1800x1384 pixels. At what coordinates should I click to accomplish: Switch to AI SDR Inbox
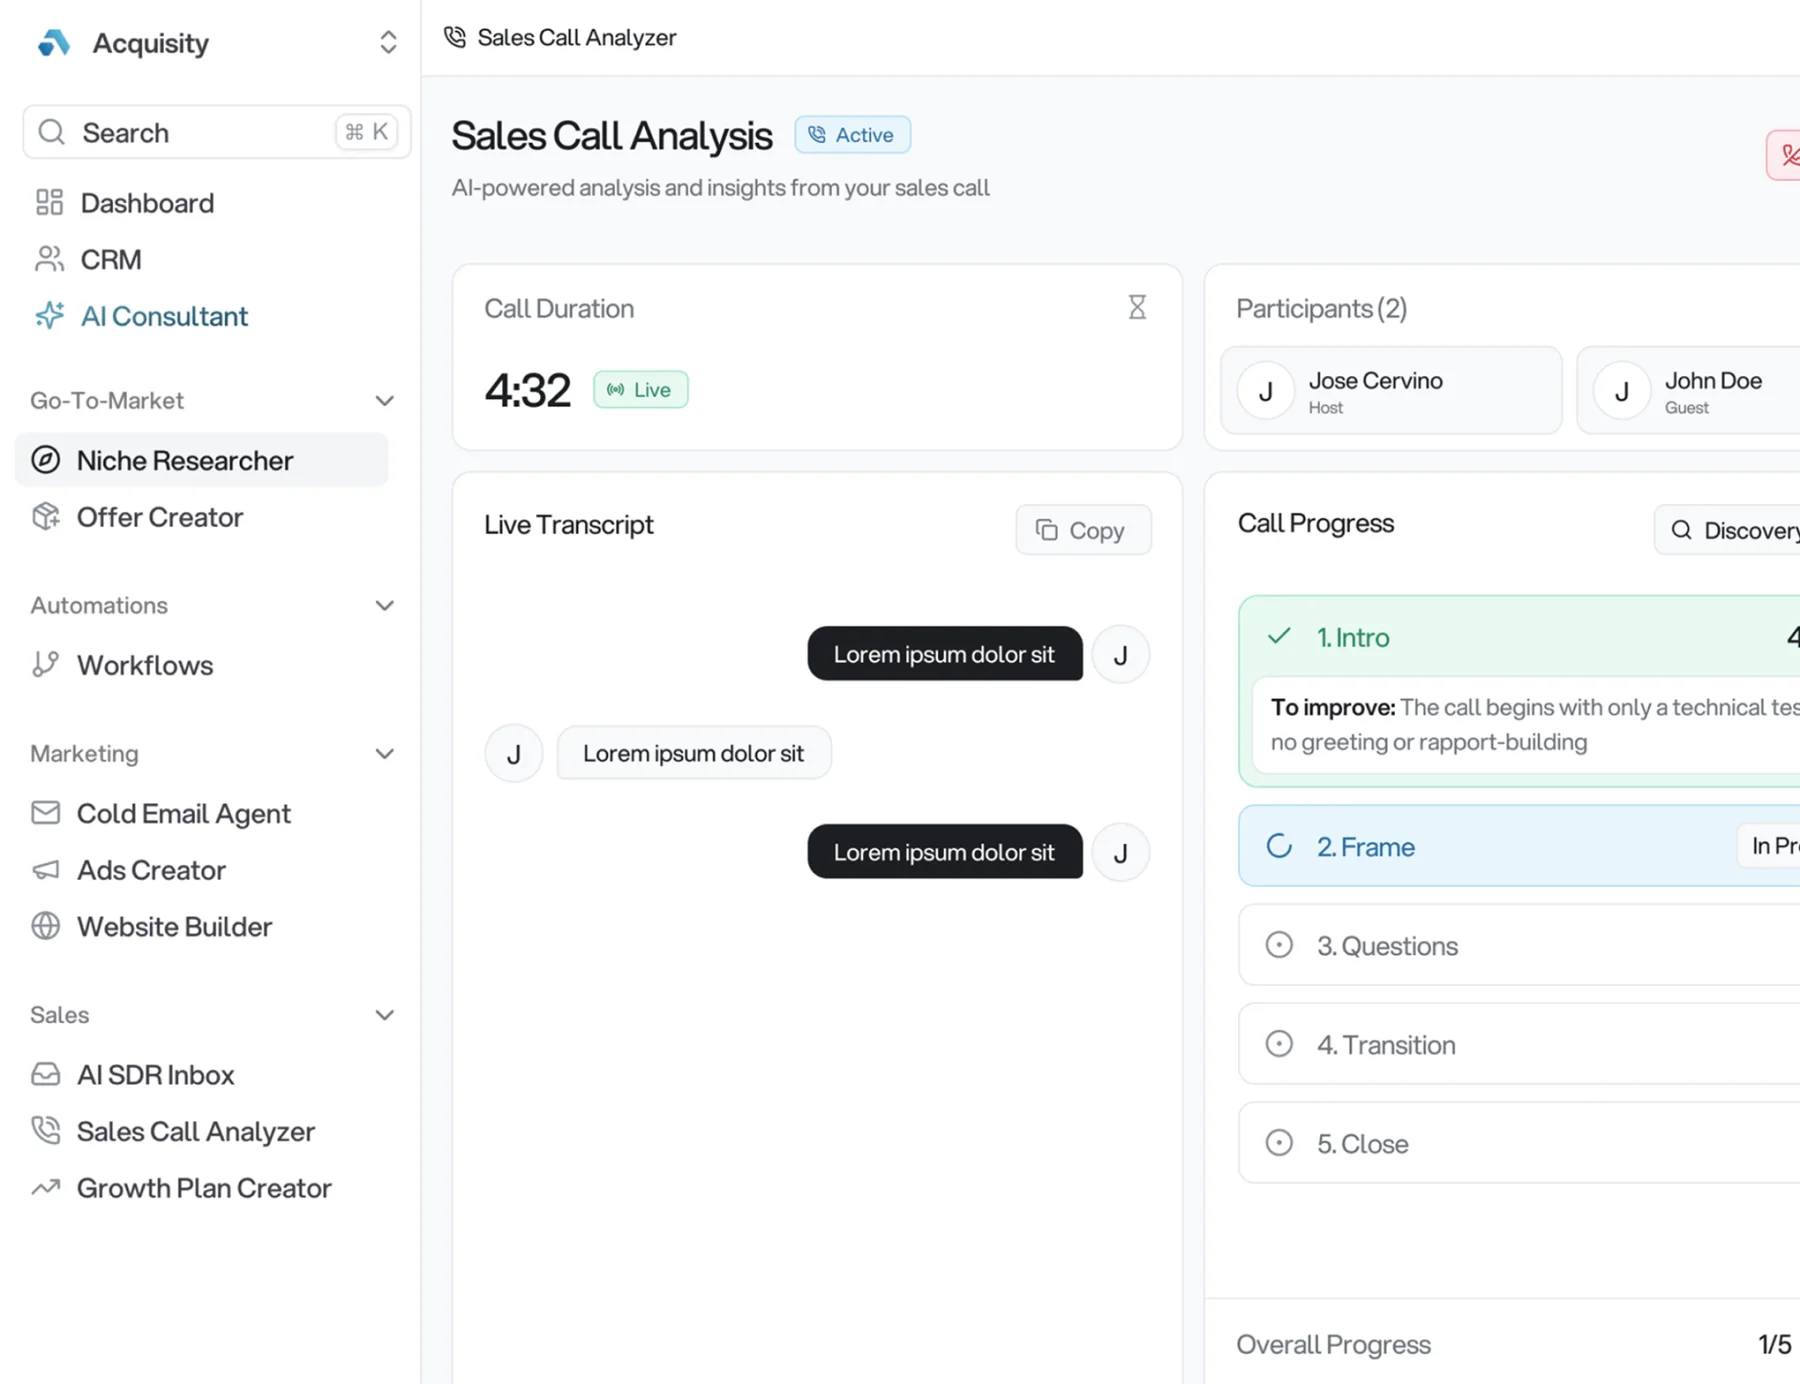tap(156, 1074)
